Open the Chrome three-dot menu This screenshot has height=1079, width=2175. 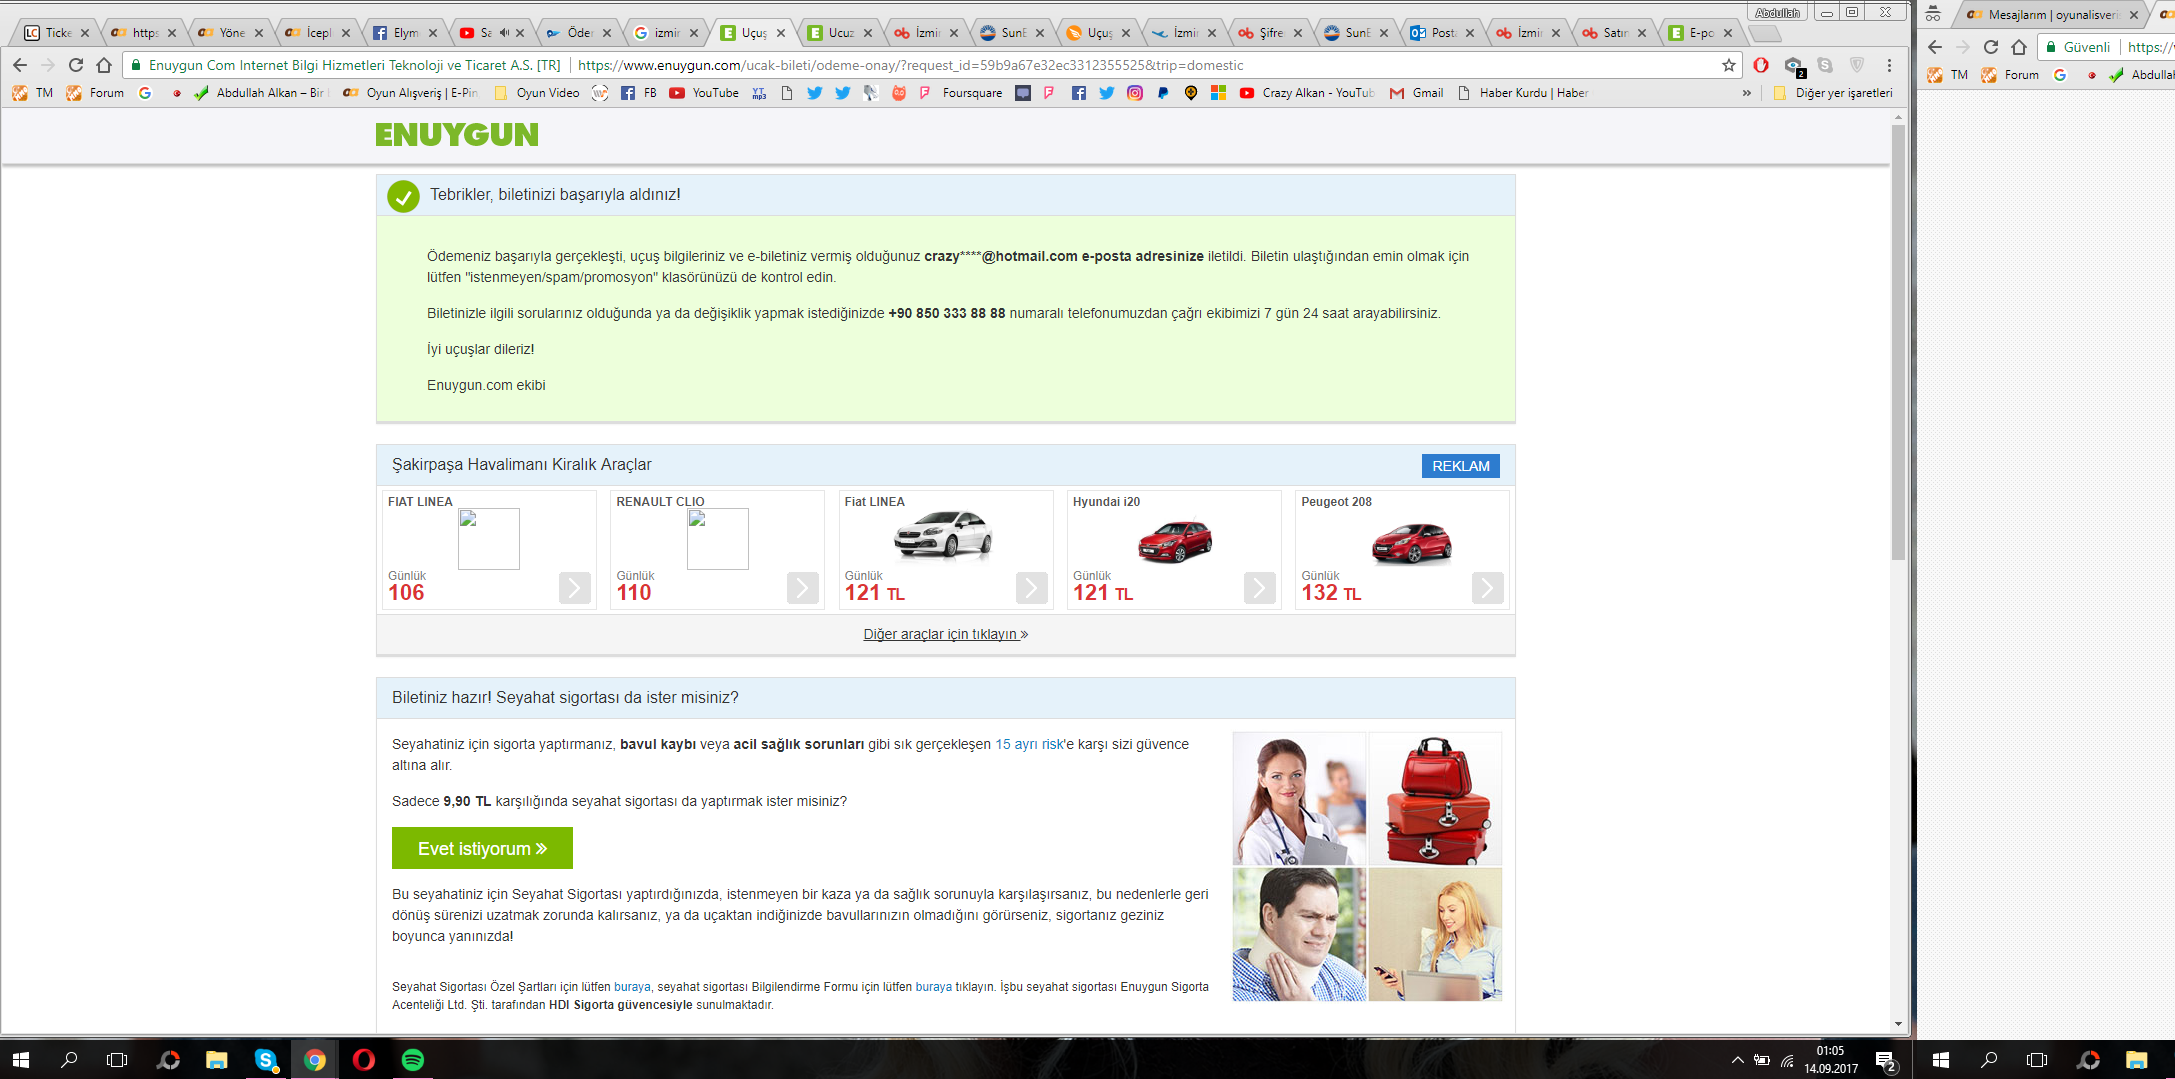(x=1889, y=65)
